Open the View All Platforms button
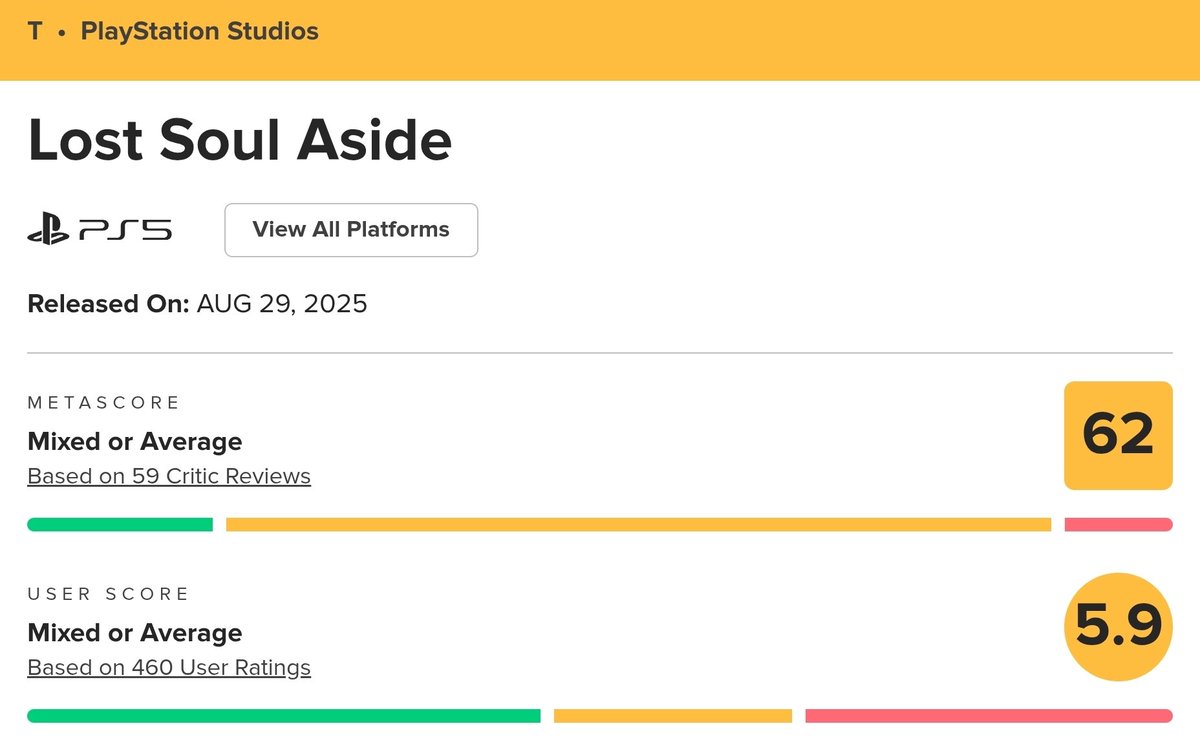Screen dimensions: 1200x746 coord(351,230)
